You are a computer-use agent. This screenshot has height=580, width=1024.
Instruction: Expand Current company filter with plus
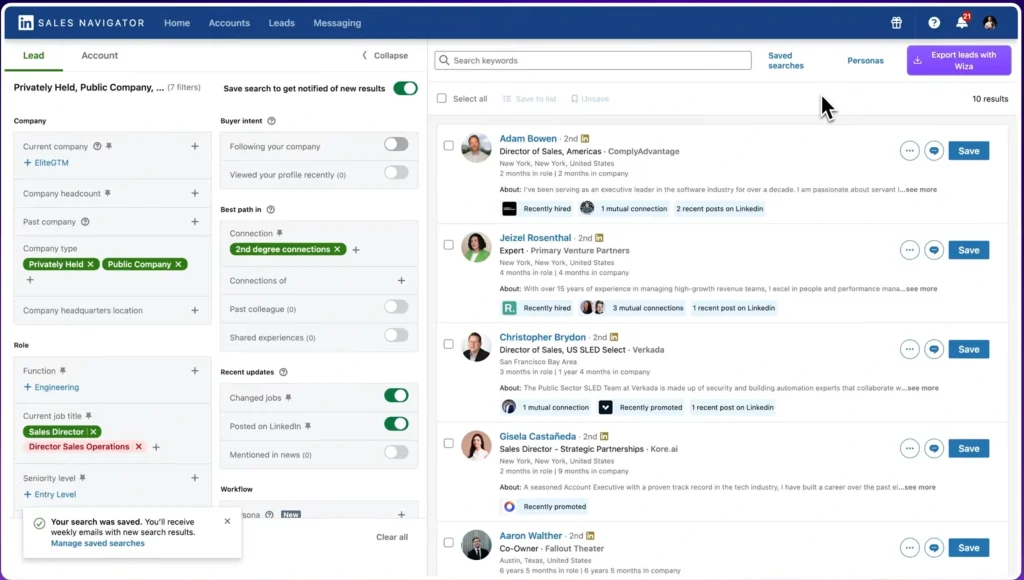[195, 146]
